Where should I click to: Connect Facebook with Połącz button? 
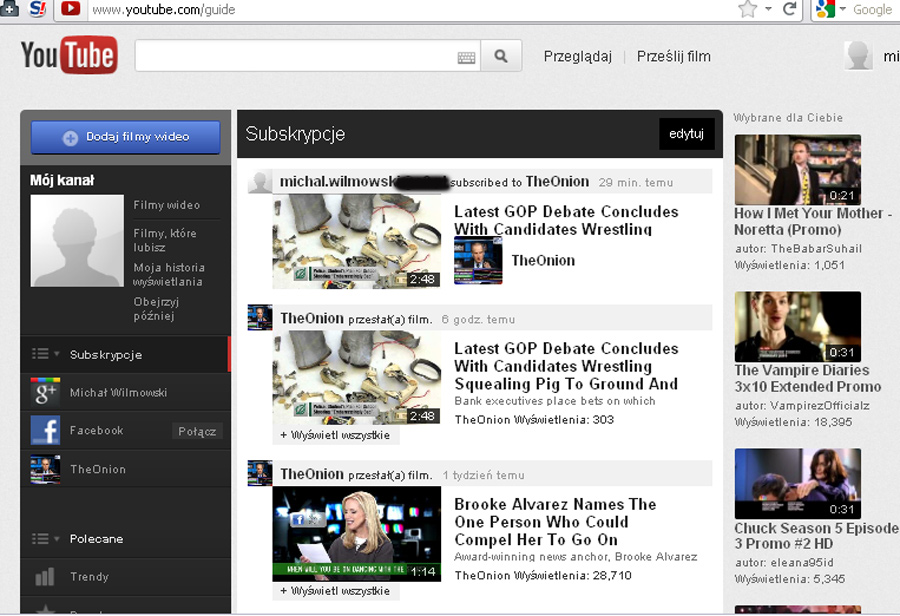pos(196,432)
